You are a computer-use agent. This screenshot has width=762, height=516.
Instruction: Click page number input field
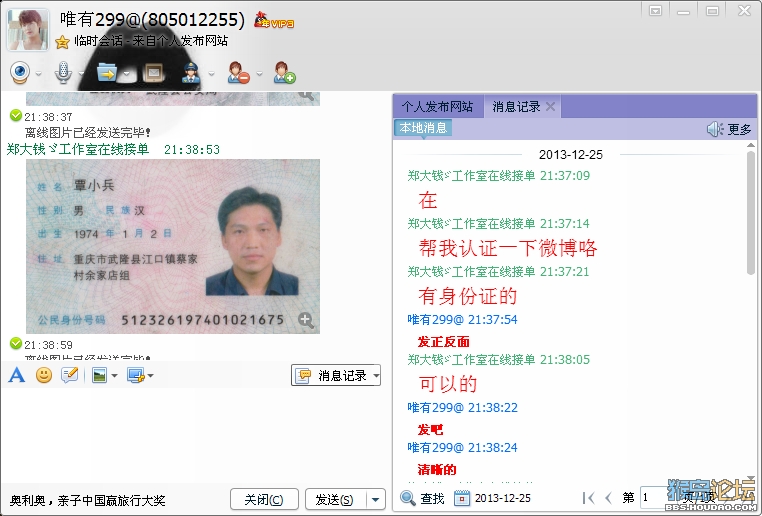click(653, 498)
